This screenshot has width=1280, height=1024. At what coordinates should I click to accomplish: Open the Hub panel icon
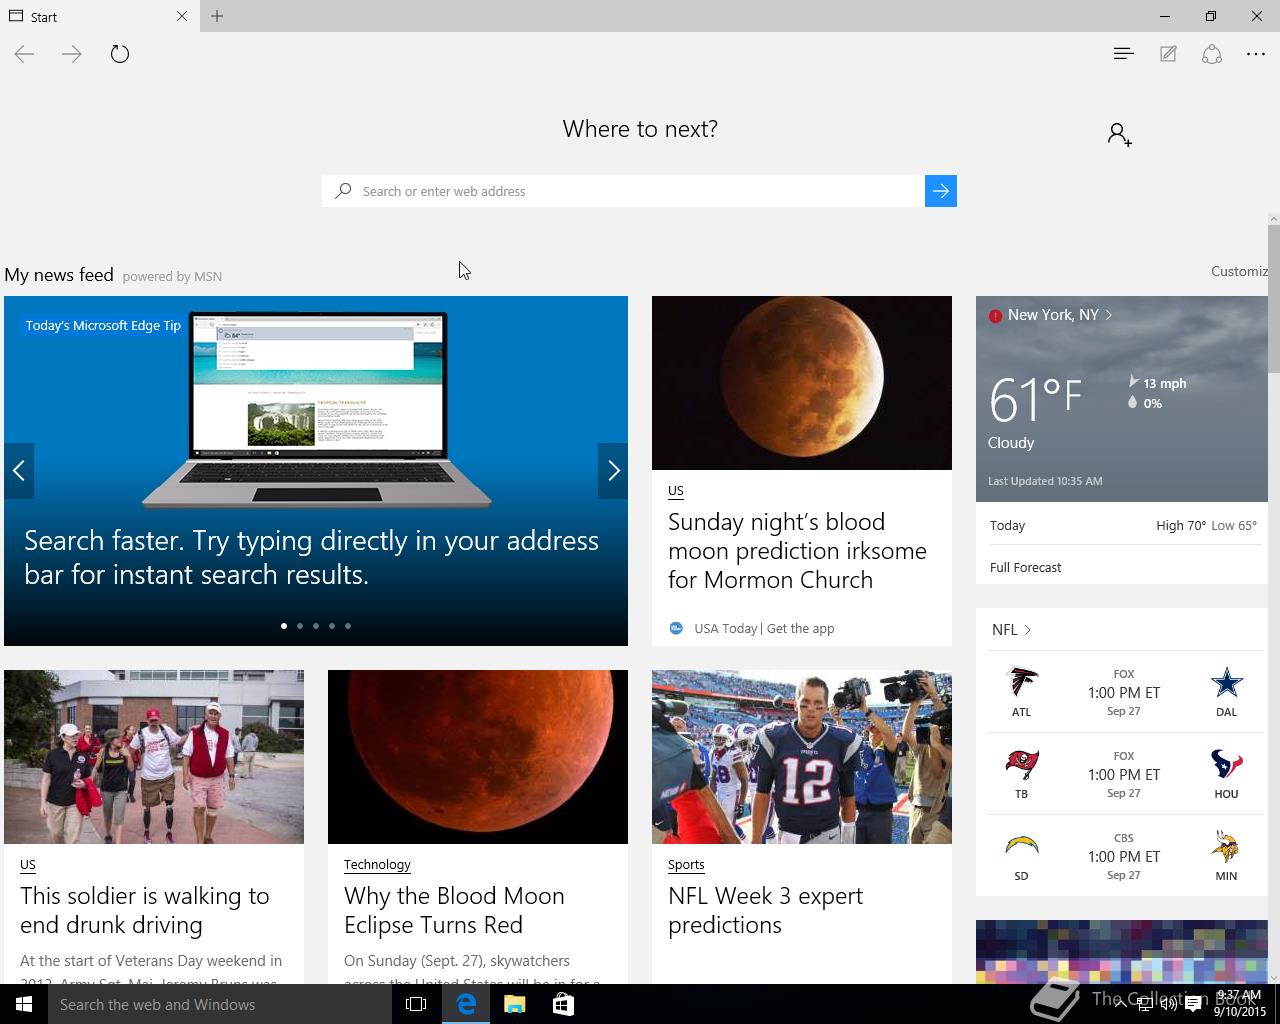click(x=1123, y=54)
